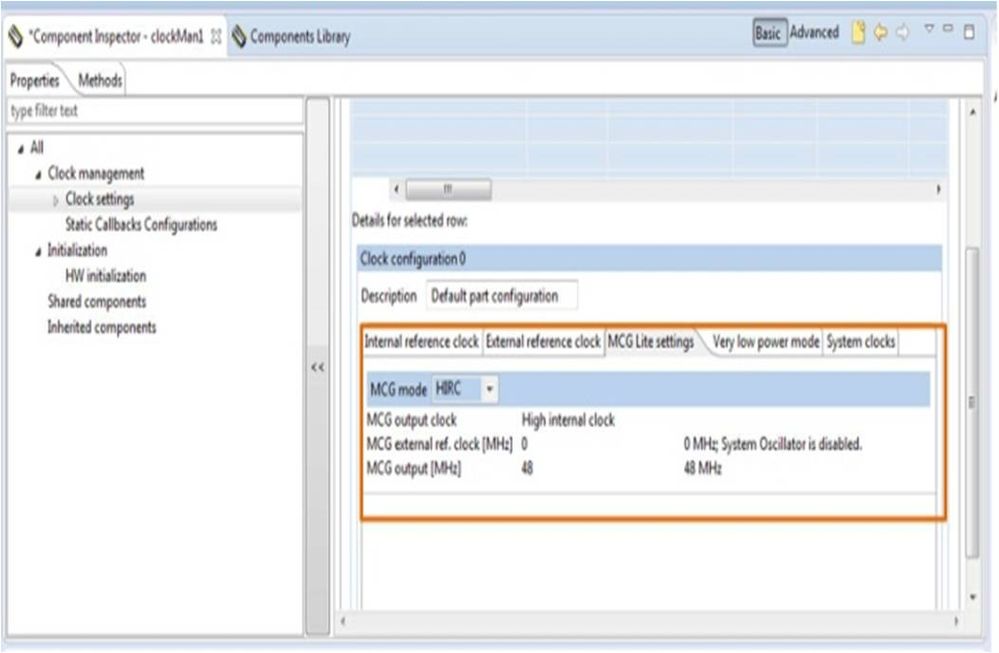Click the Details for selected row label
This screenshot has height=653, width=999.
coord(410,221)
